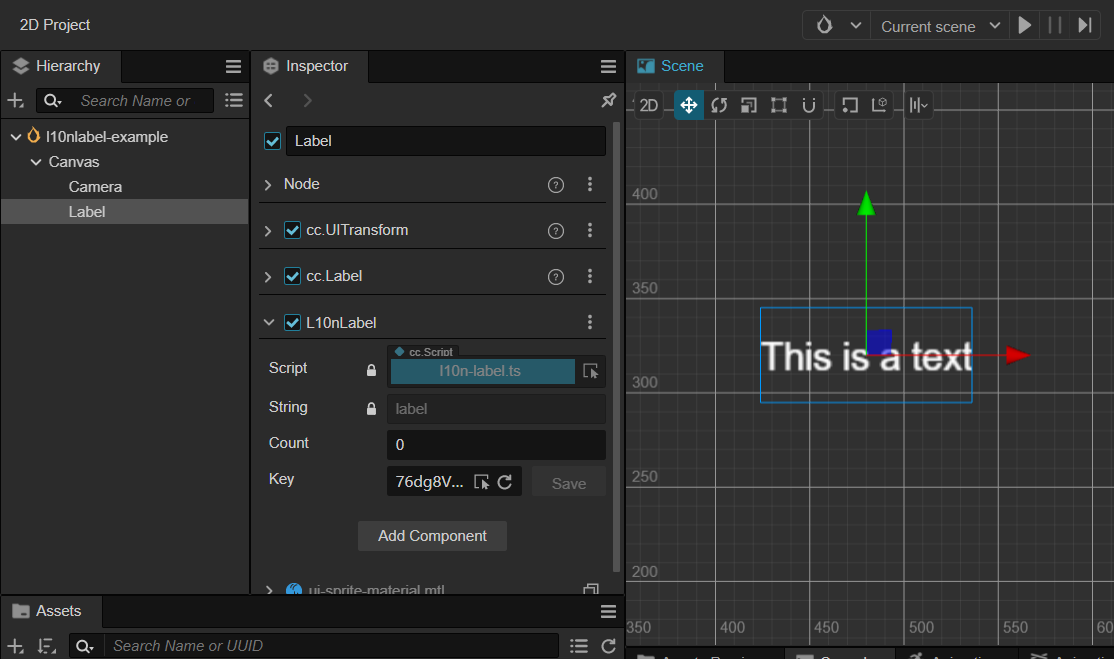The height and width of the screenshot is (659, 1114).
Task: Toggle local/global coordinate mode
Action: (880, 106)
